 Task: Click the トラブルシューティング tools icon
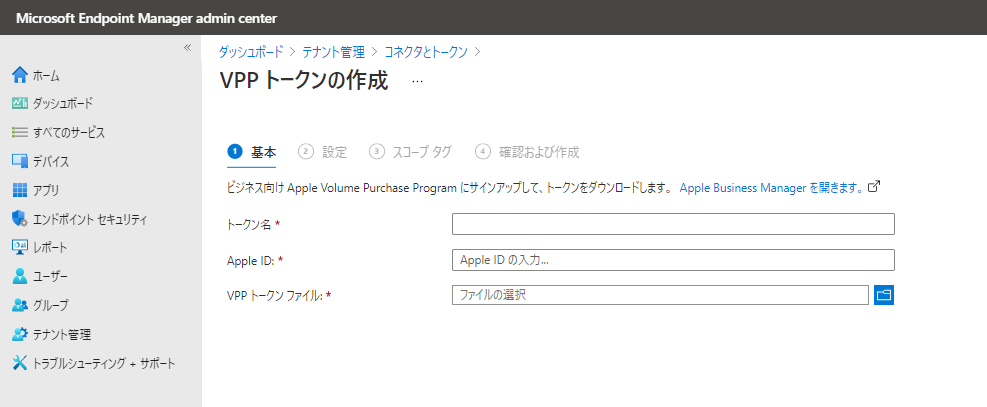tap(20, 363)
